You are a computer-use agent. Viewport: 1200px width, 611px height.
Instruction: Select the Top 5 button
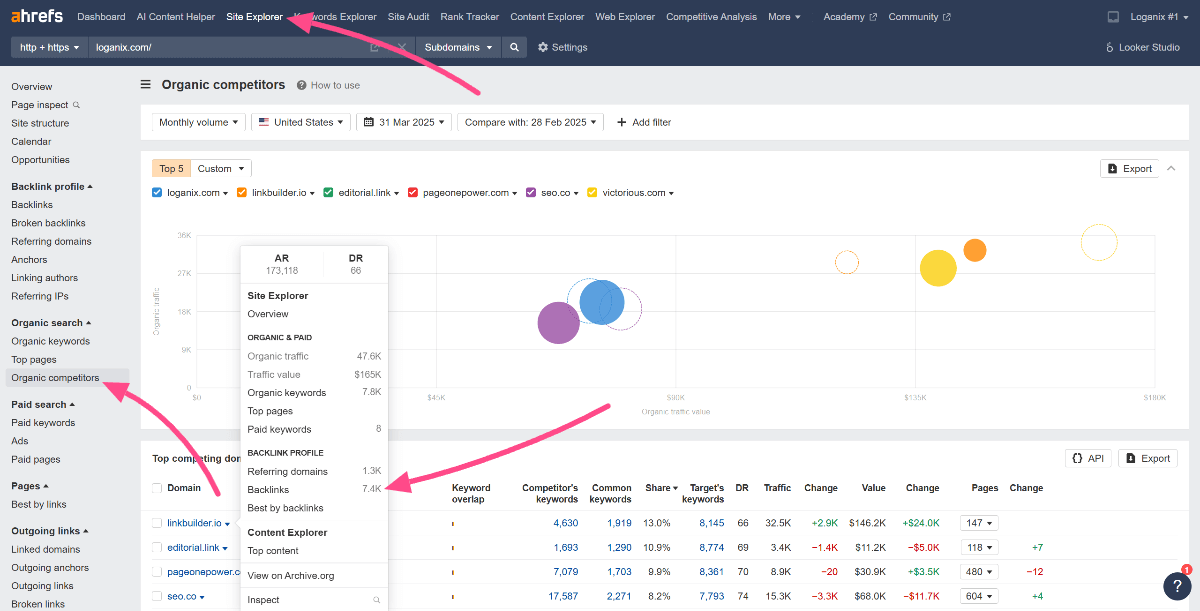click(x=171, y=168)
